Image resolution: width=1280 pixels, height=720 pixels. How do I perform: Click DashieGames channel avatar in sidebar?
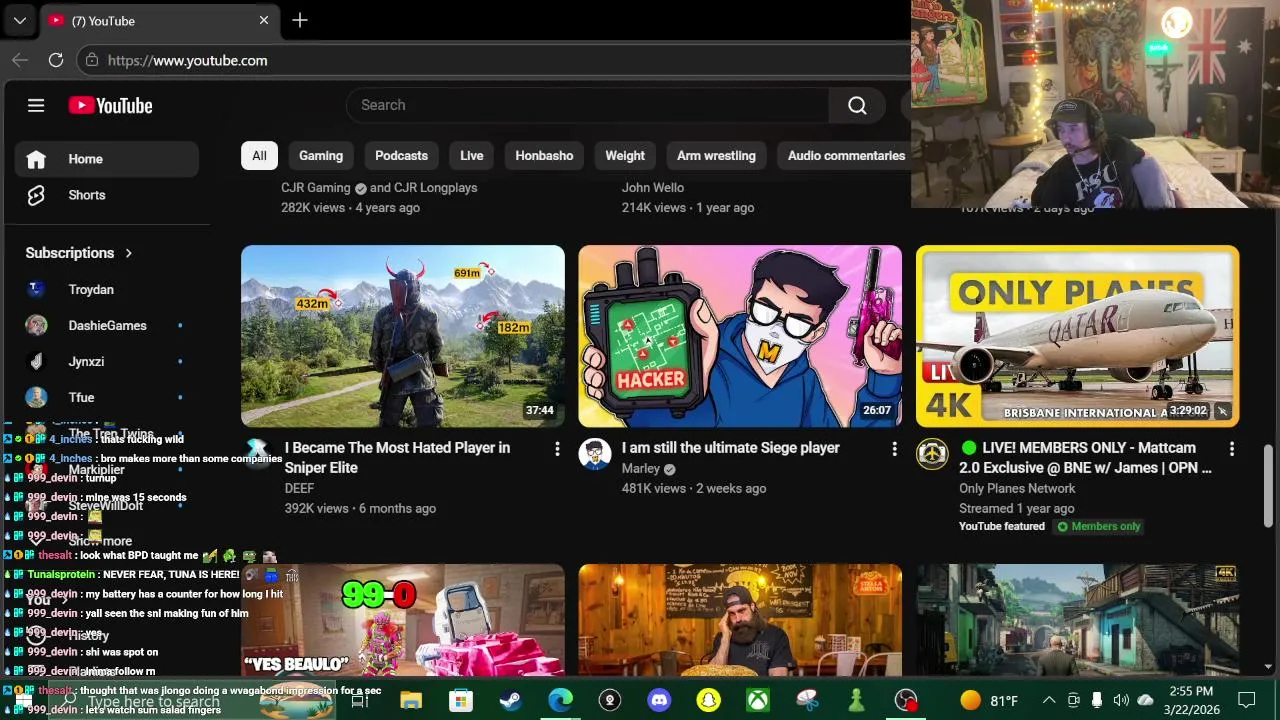pyautogui.click(x=36, y=325)
